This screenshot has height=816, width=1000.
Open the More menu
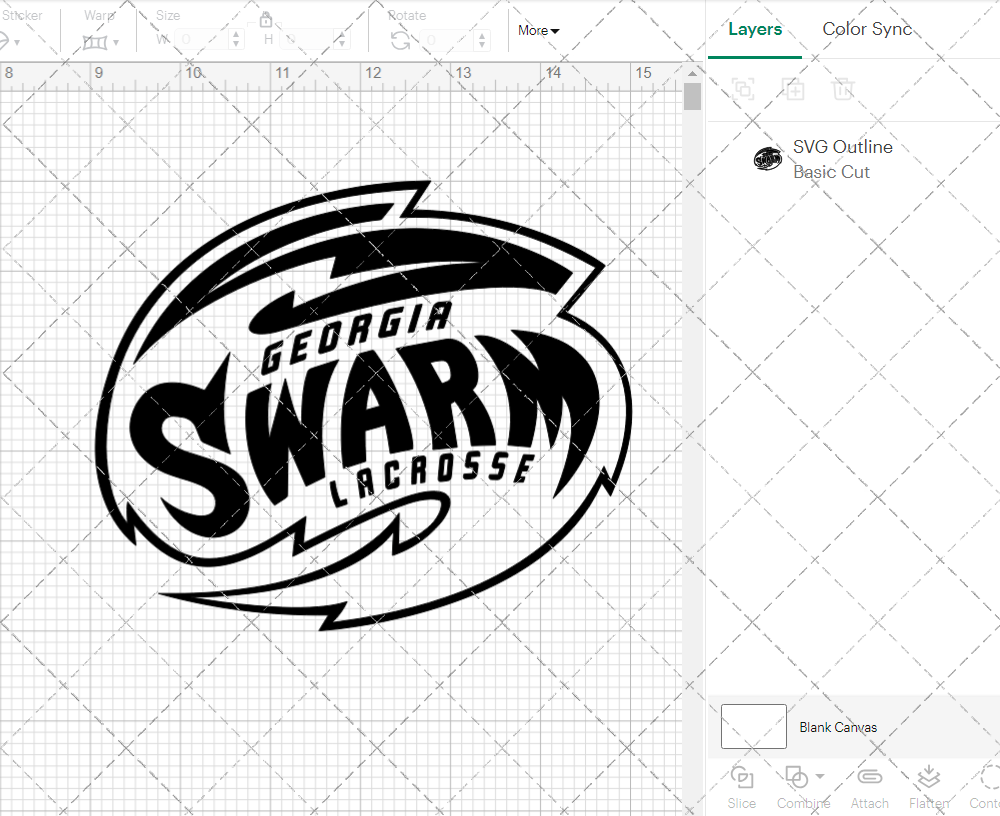click(538, 30)
